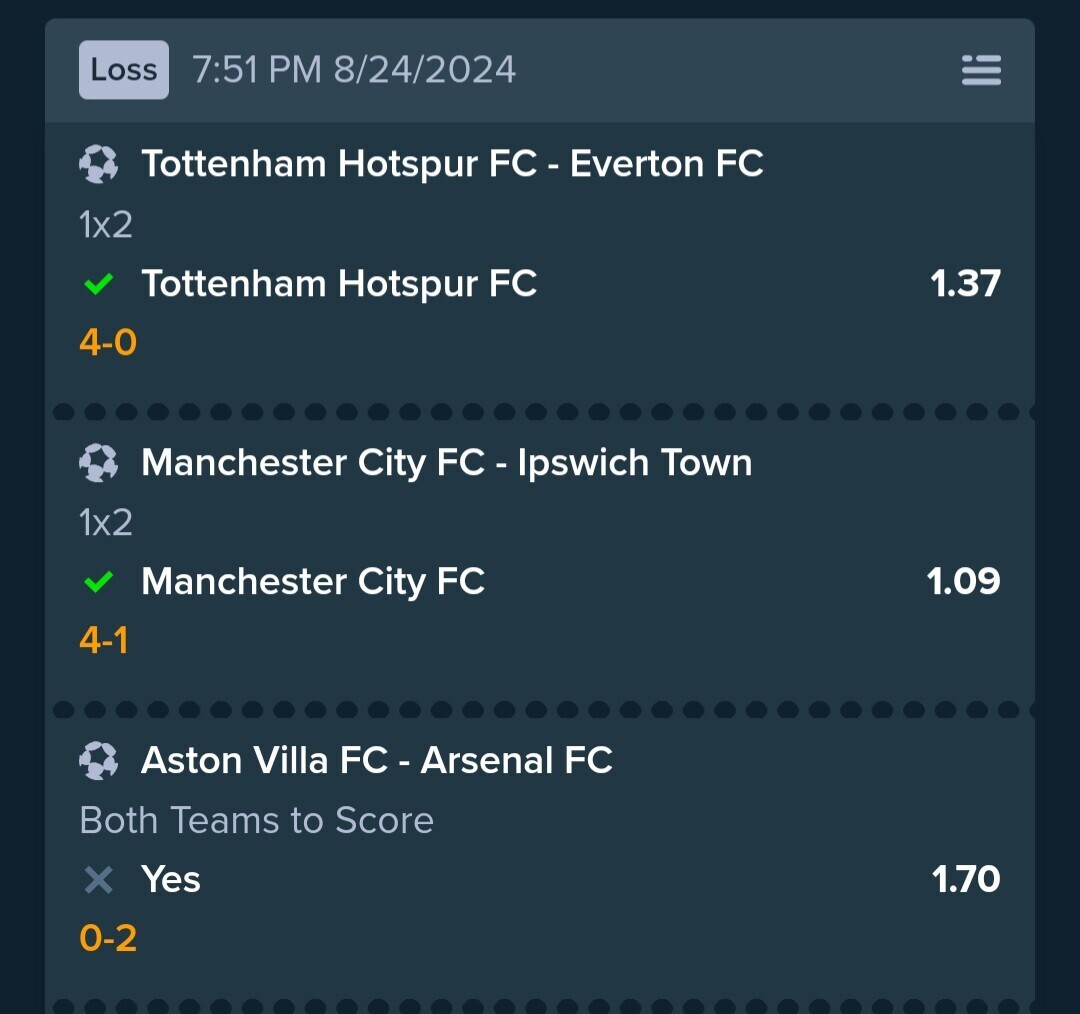Click soccer ball icon beside Manchester City match
Screen dimensions: 1080x1014
pos(98,462)
